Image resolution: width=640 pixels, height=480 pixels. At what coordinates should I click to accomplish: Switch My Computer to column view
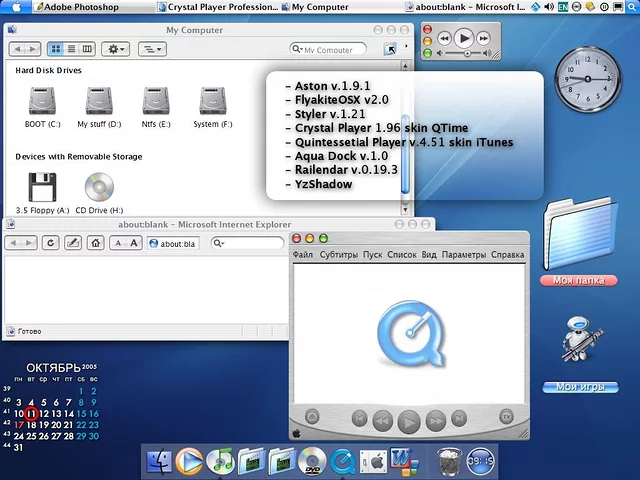[87, 49]
